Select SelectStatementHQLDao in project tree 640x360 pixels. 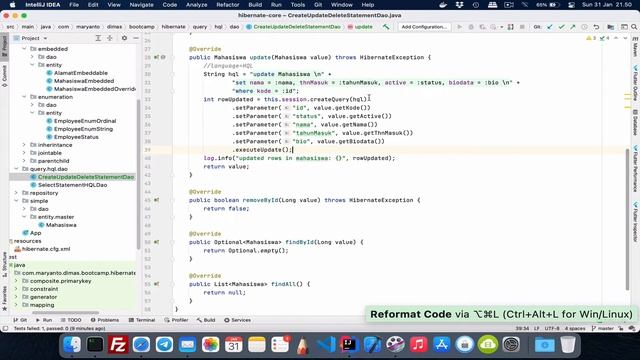[x=72, y=185]
